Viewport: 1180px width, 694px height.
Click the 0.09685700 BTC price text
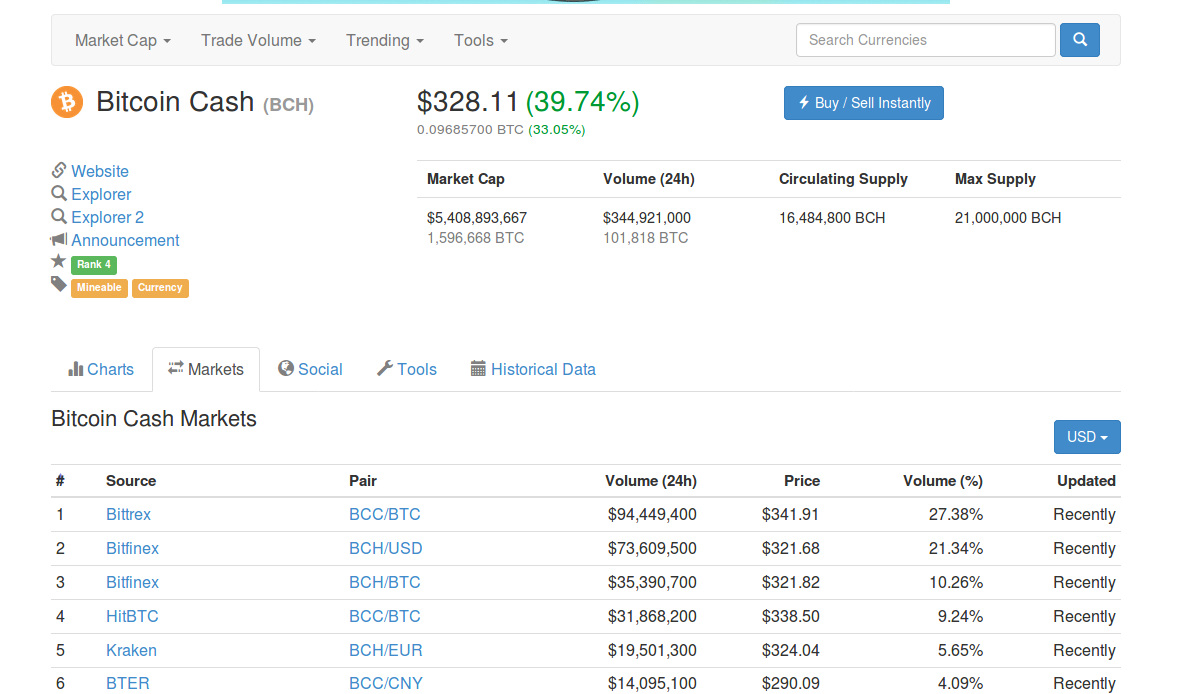coord(470,129)
